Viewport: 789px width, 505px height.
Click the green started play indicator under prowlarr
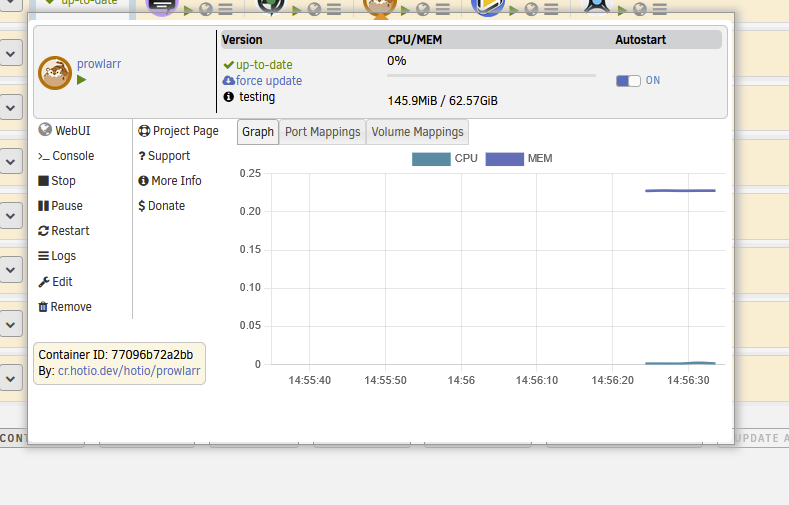(x=82, y=79)
